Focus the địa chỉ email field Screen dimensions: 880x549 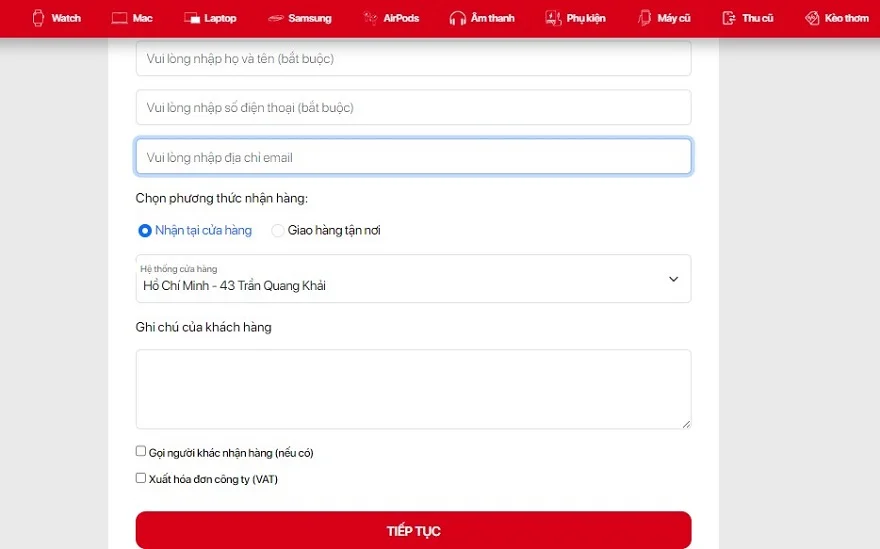[414, 157]
